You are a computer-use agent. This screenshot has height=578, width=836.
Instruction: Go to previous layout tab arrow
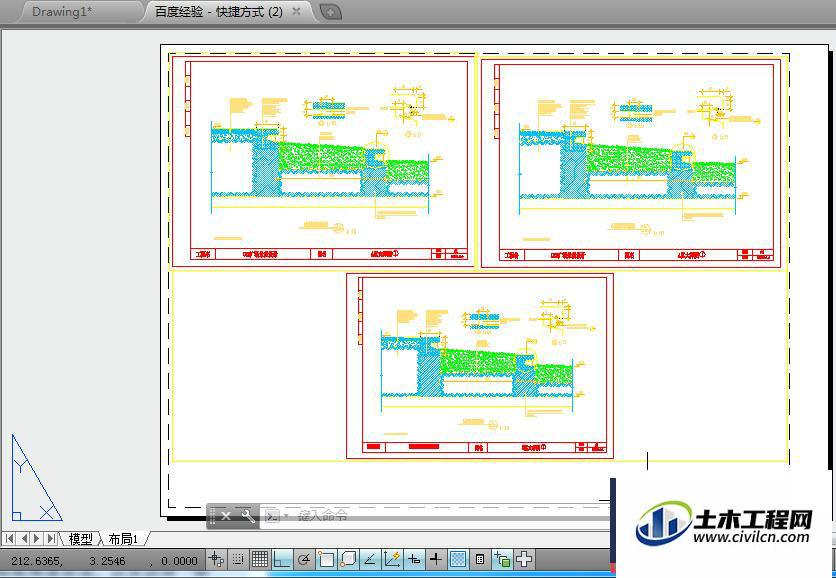pos(24,539)
